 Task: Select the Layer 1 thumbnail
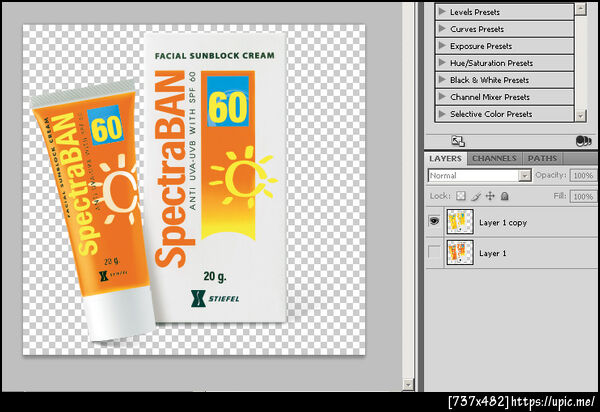[460, 252]
